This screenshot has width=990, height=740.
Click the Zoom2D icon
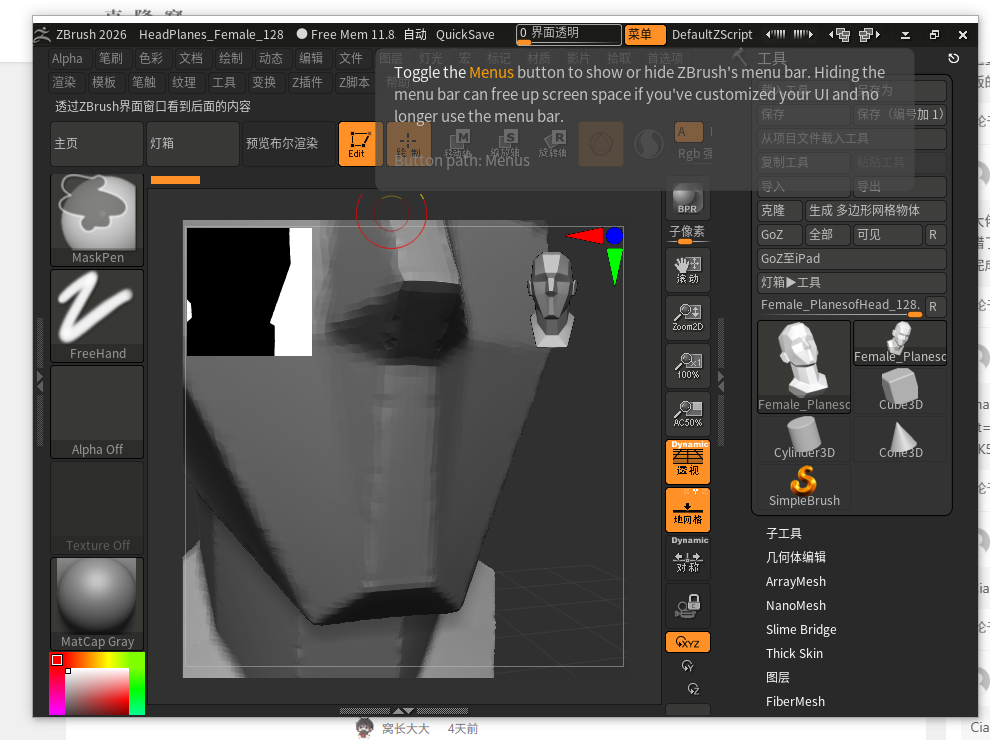687,317
